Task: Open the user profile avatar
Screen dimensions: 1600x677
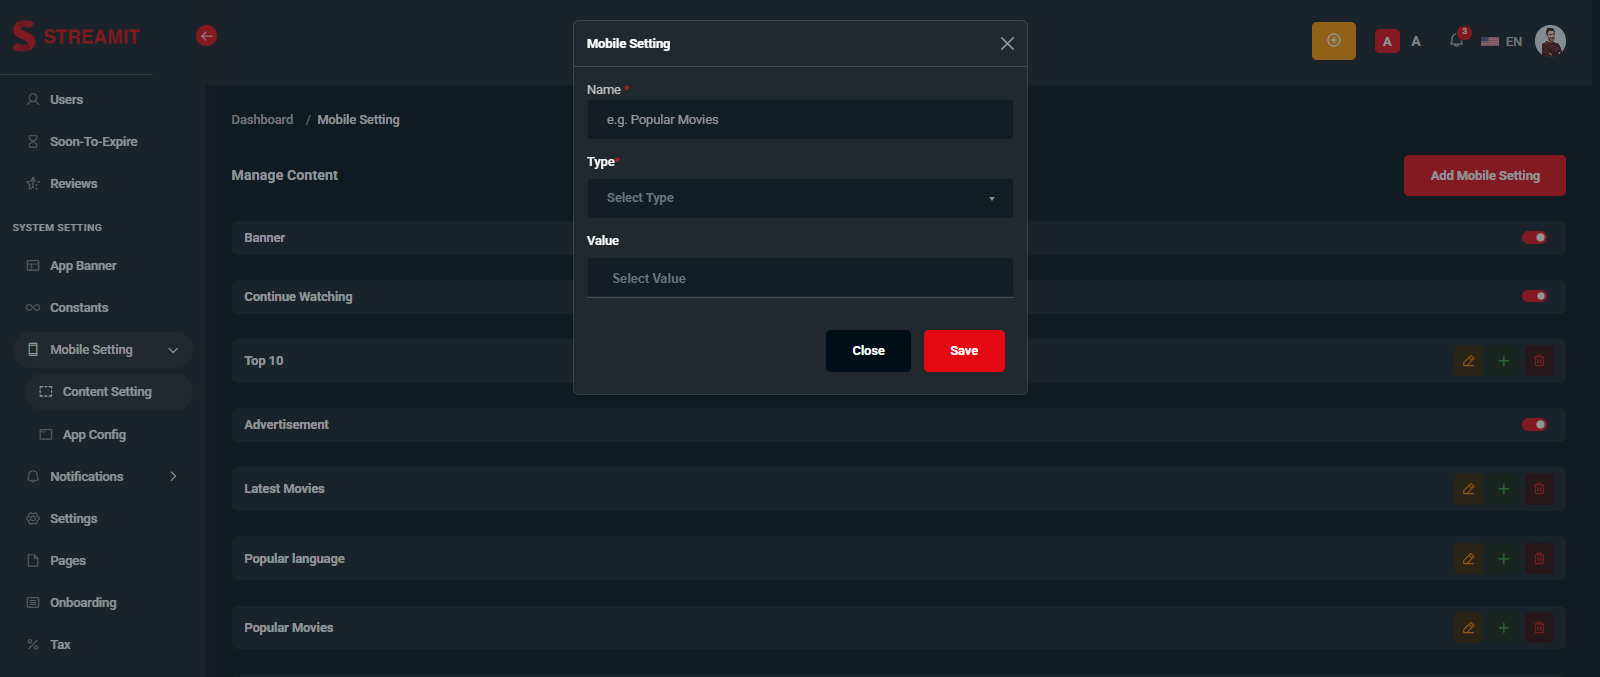Action: click(1549, 41)
